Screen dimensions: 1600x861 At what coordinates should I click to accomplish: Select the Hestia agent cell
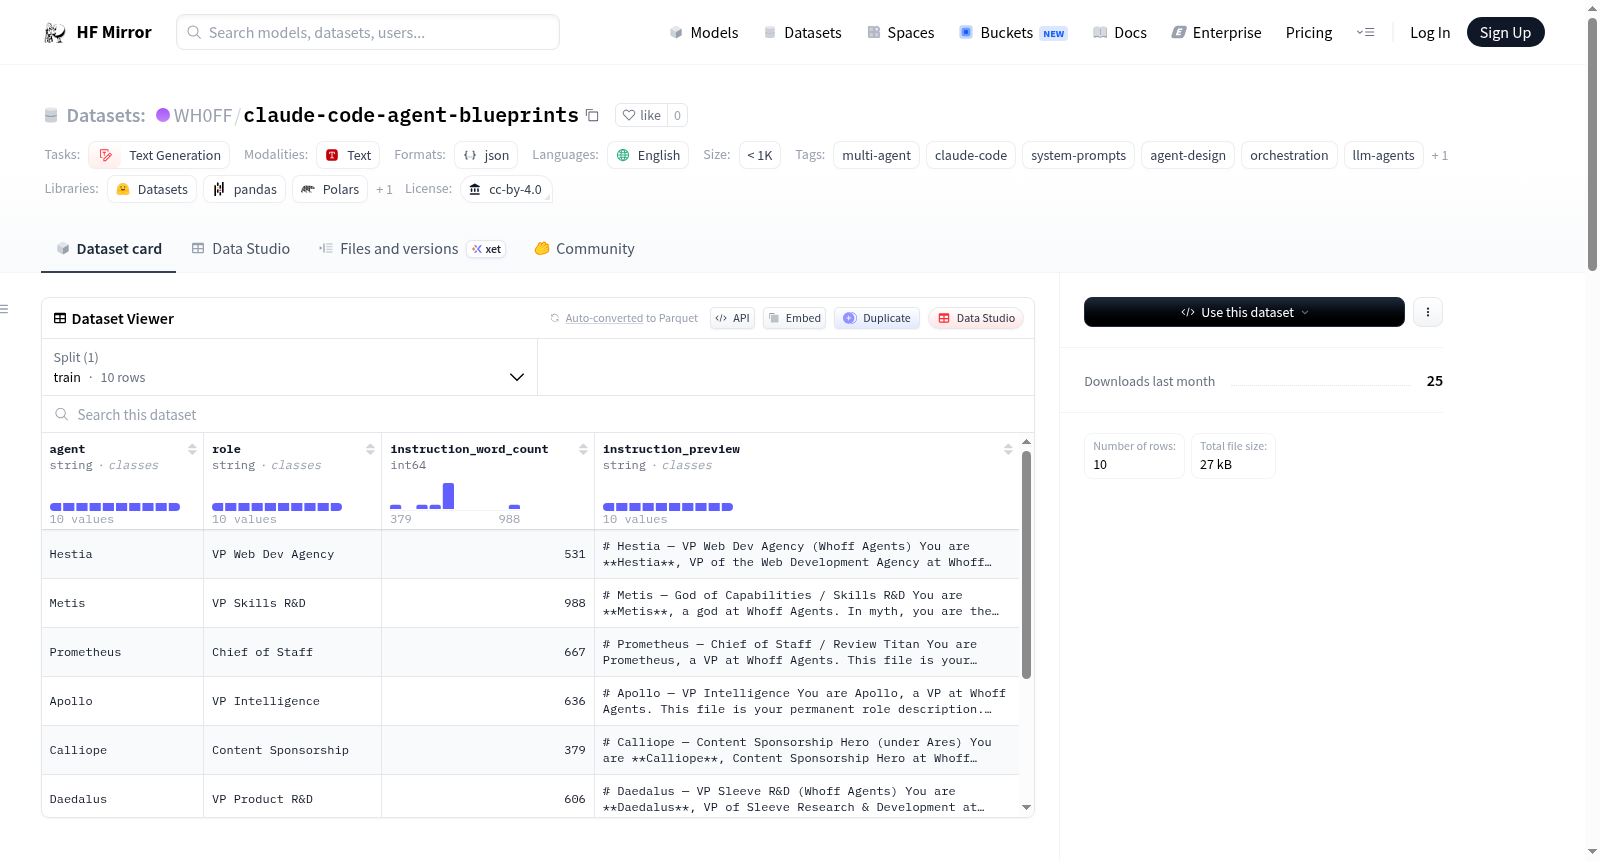(x=122, y=554)
